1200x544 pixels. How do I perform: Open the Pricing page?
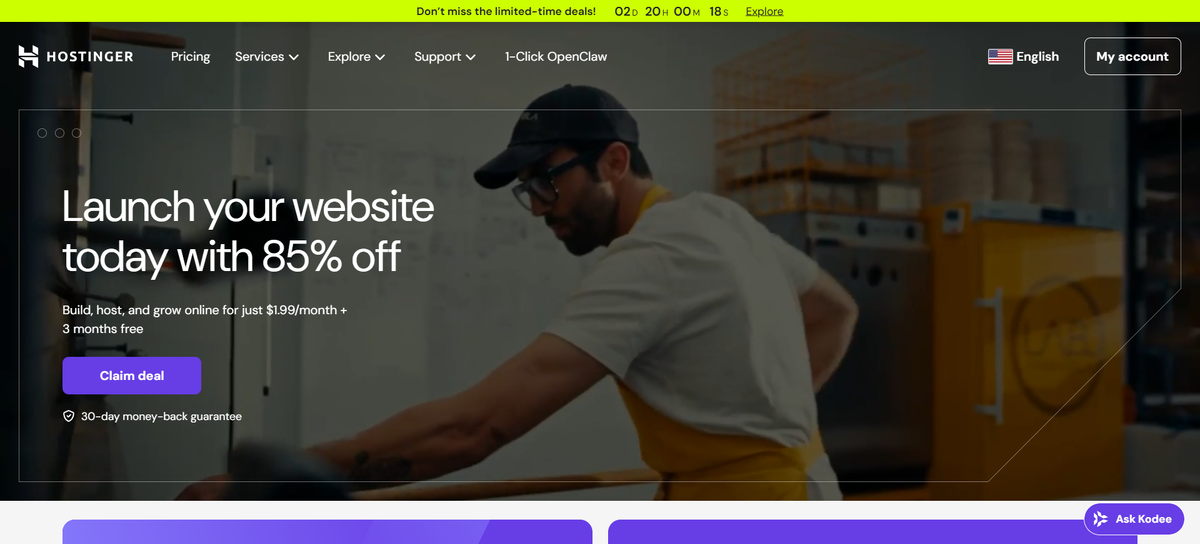pyautogui.click(x=190, y=57)
